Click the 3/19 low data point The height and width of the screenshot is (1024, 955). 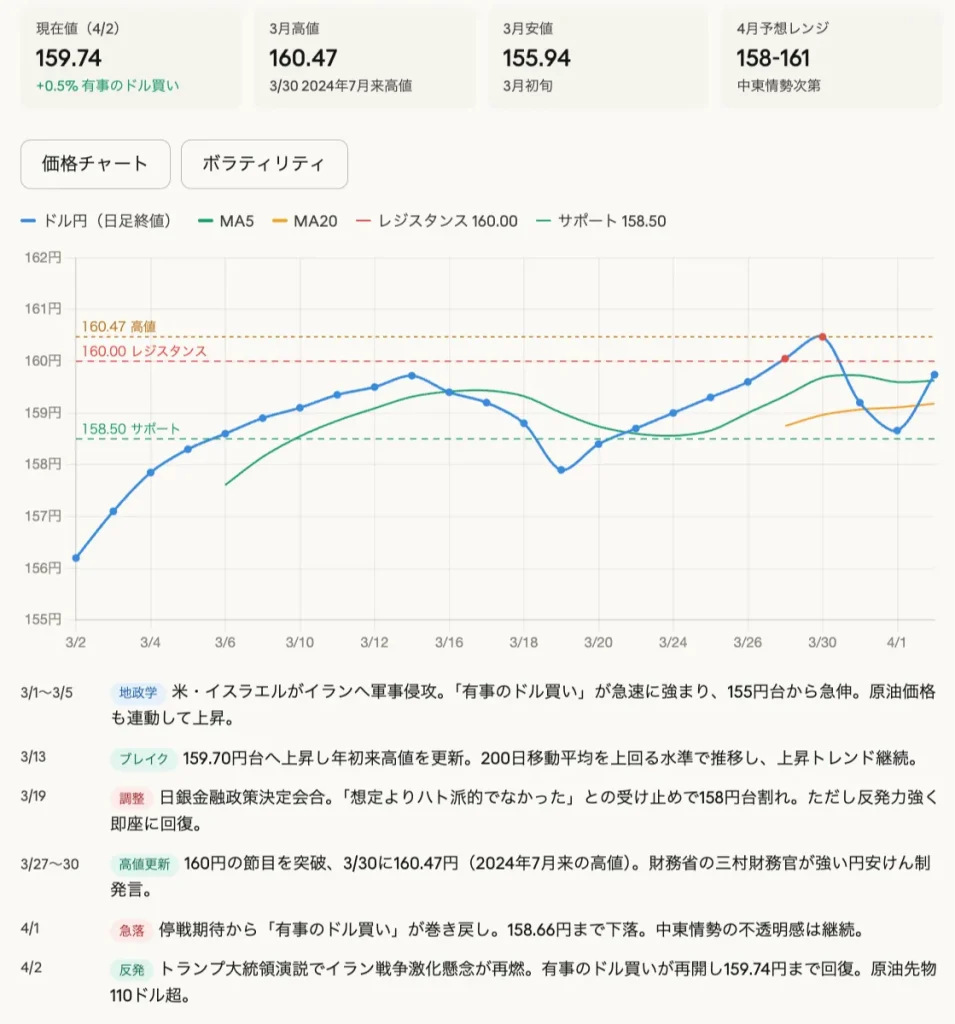coord(561,470)
